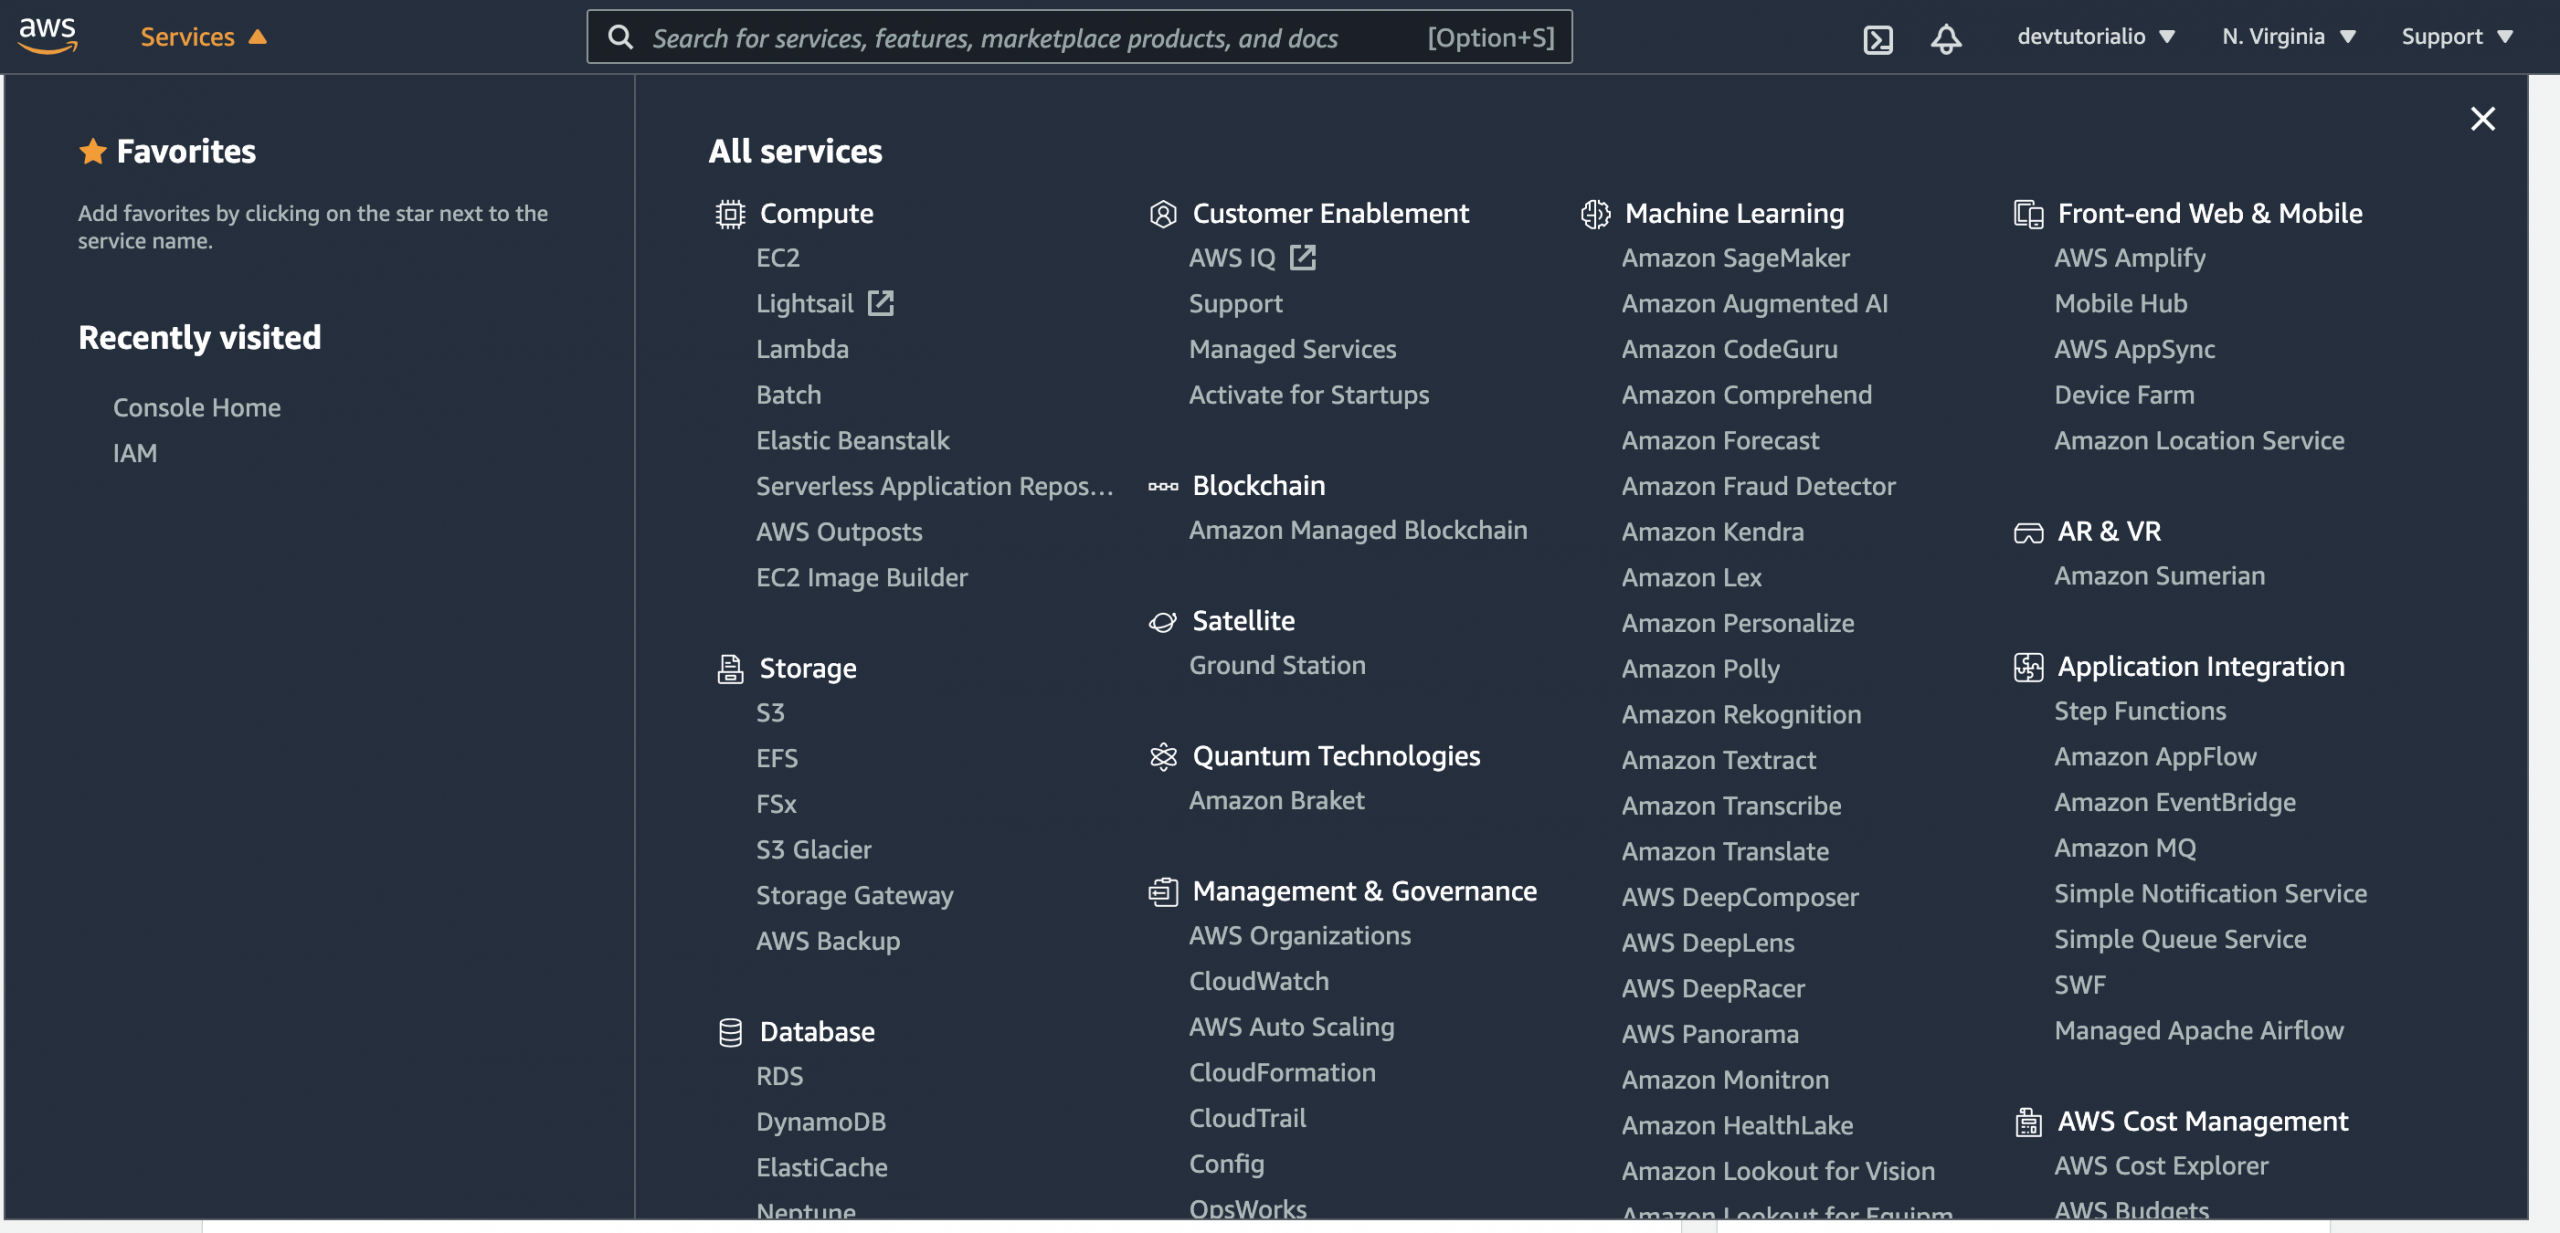Open the N. Virginia region dropdown

click(x=2288, y=37)
